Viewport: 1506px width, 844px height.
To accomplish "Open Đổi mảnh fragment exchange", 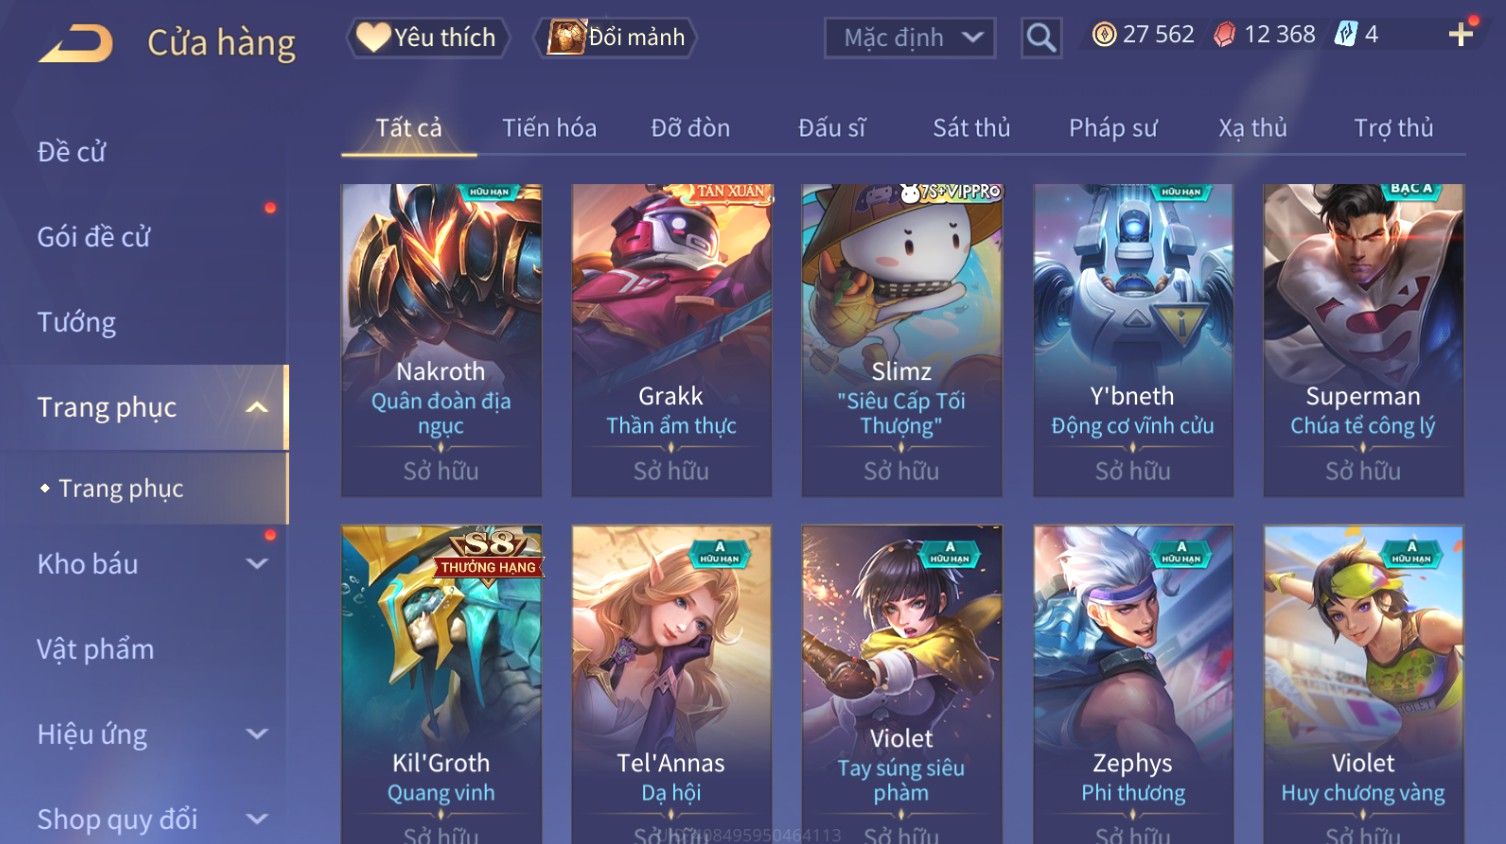I will [x=615, y=37].
